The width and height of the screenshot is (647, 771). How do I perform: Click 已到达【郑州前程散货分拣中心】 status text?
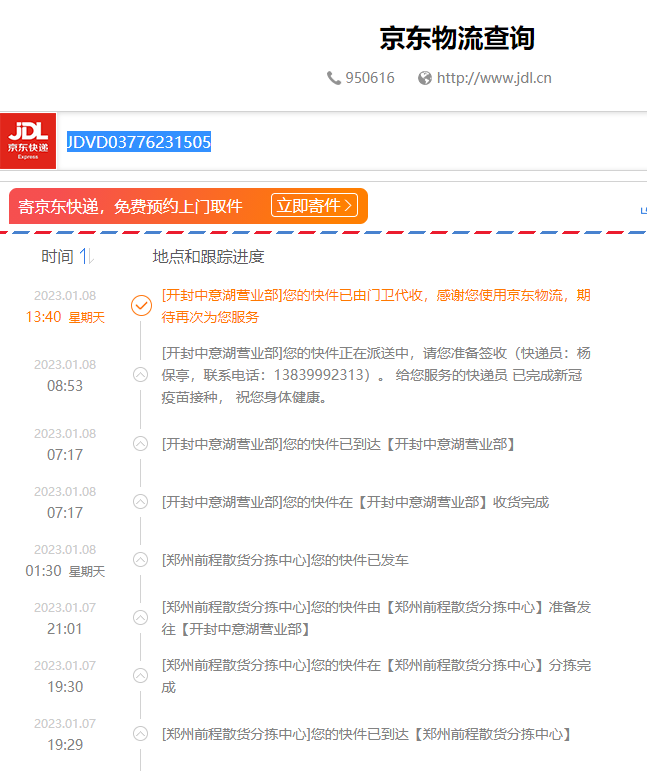366,734
